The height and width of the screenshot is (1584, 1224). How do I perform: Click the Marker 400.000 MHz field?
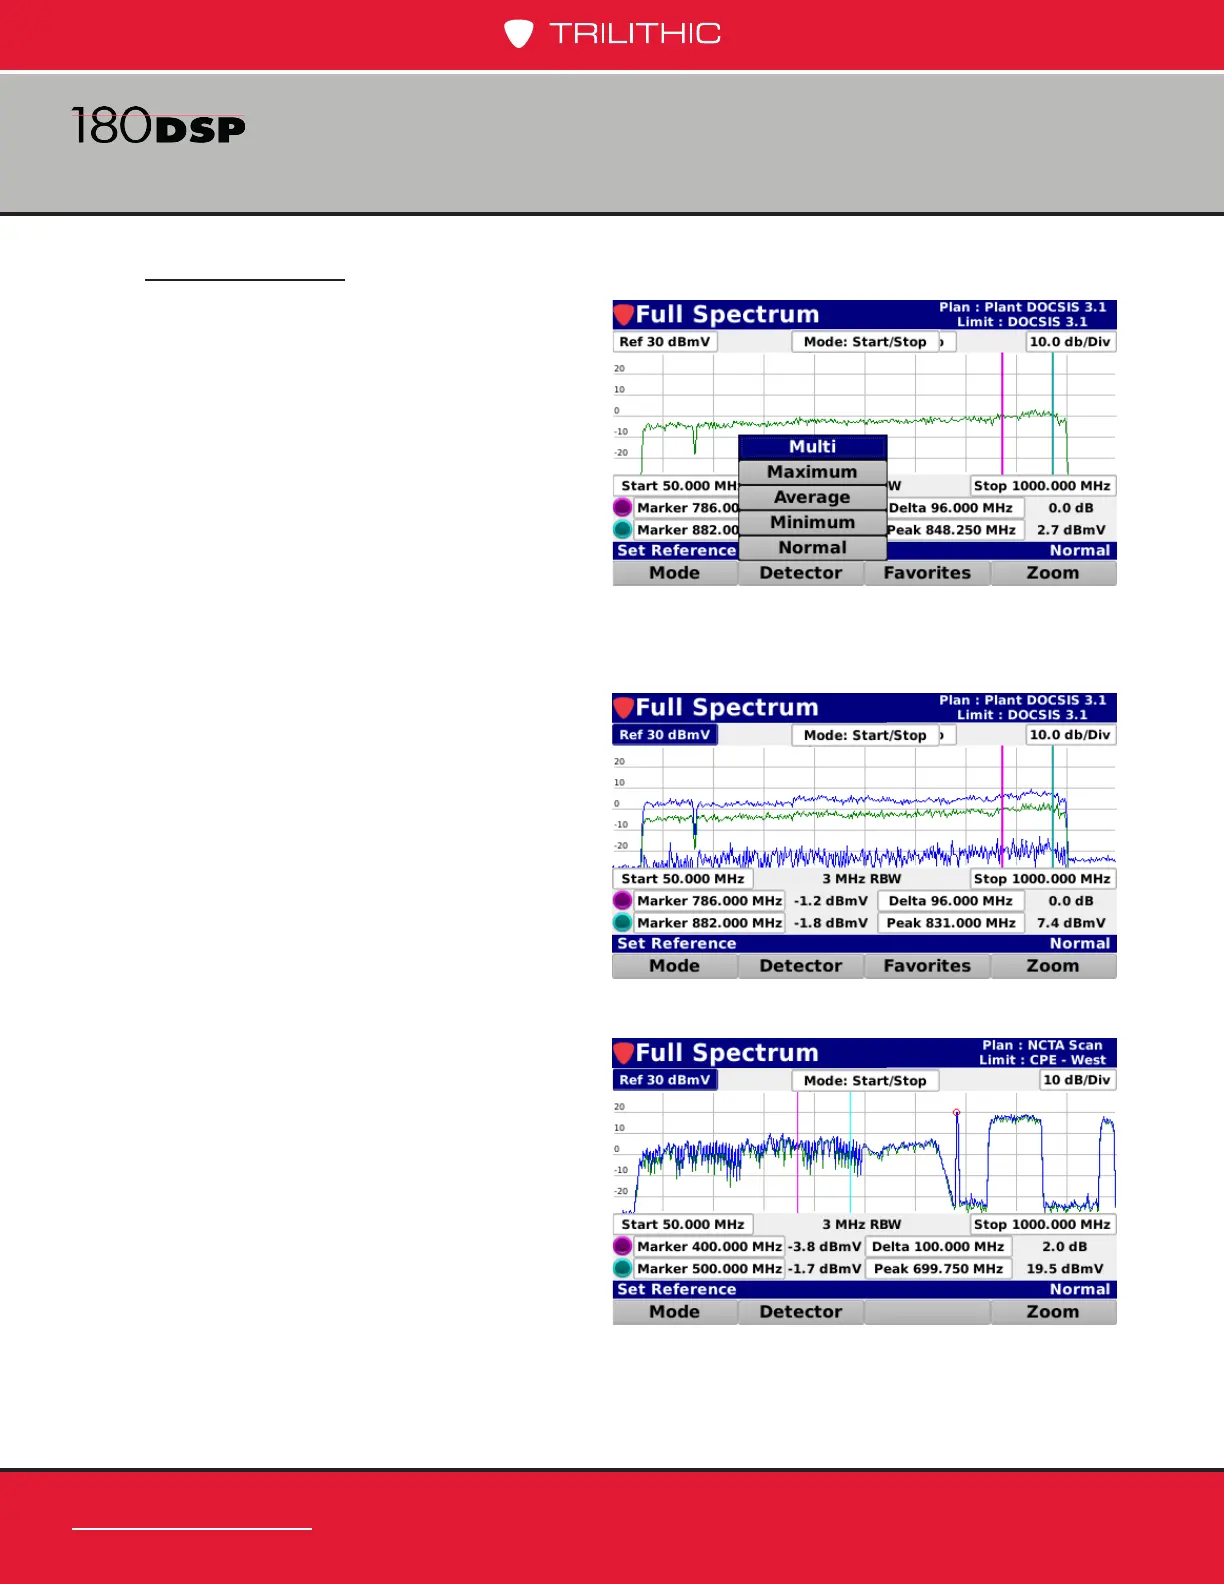710,1247
